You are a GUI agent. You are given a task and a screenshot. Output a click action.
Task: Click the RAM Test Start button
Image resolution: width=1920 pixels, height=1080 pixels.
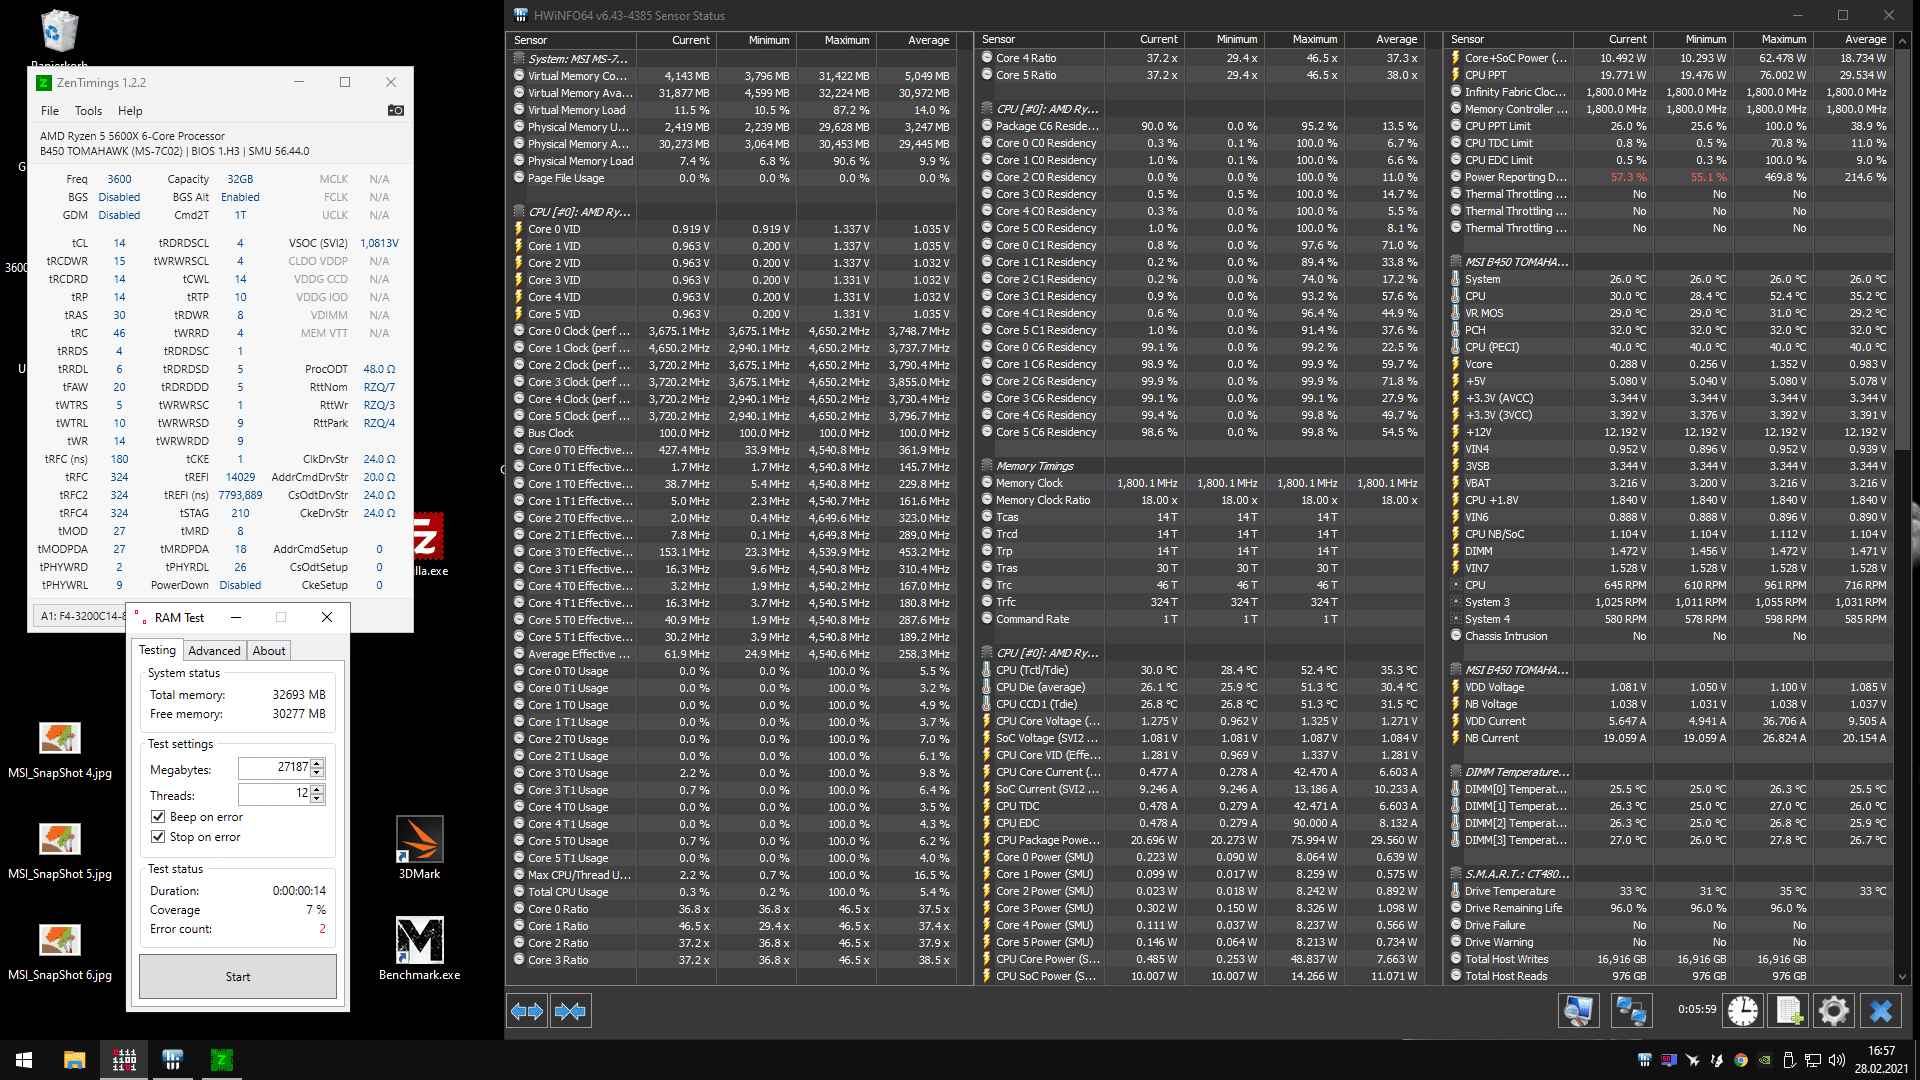pyautogui.click(x=238, y=977)
